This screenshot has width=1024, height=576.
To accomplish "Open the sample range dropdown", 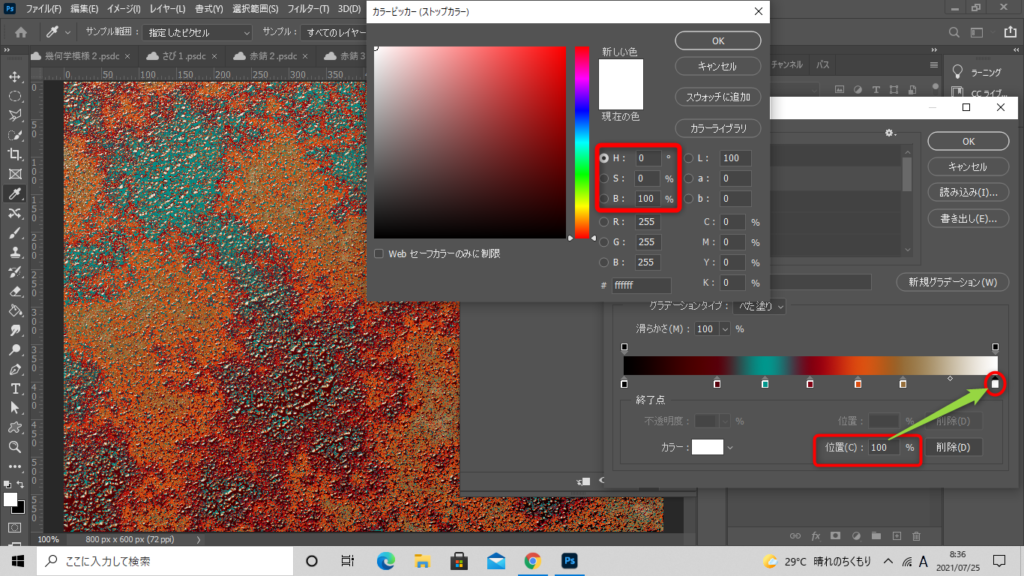I will click(197, 32).
